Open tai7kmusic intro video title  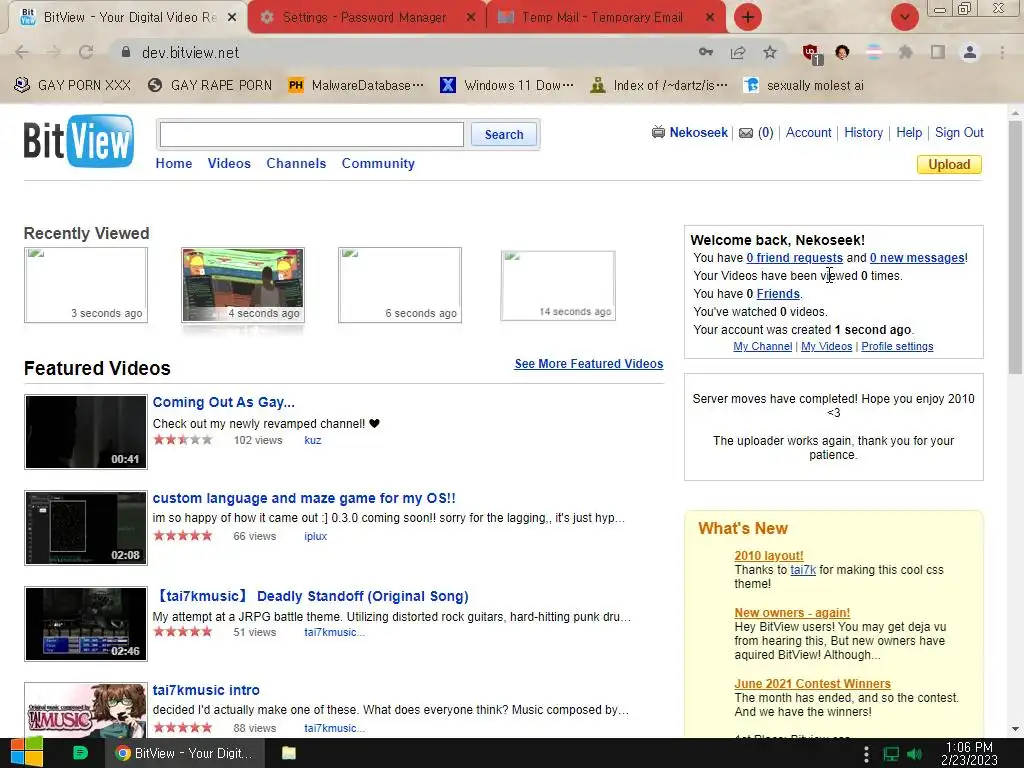[x=206, y=690]
